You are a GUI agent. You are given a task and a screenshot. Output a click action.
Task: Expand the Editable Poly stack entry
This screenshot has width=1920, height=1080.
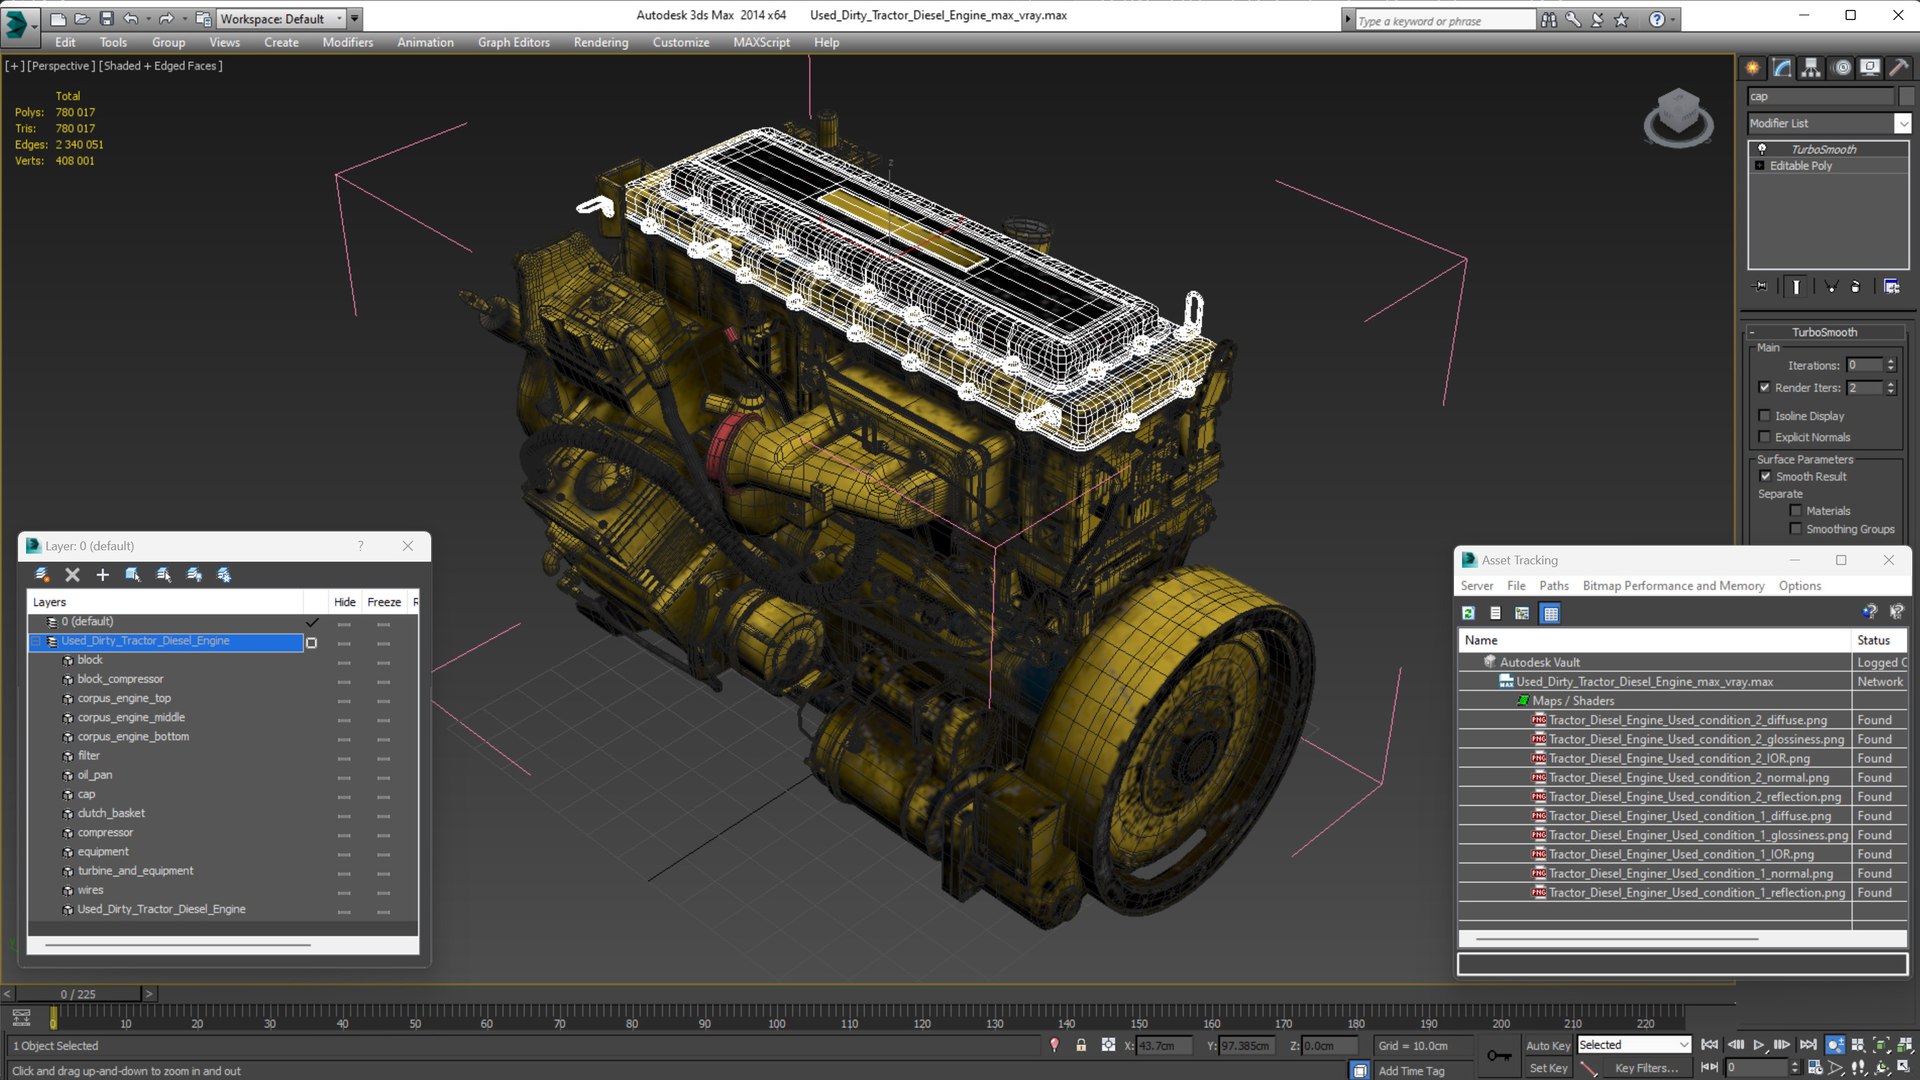(1760, 166)
